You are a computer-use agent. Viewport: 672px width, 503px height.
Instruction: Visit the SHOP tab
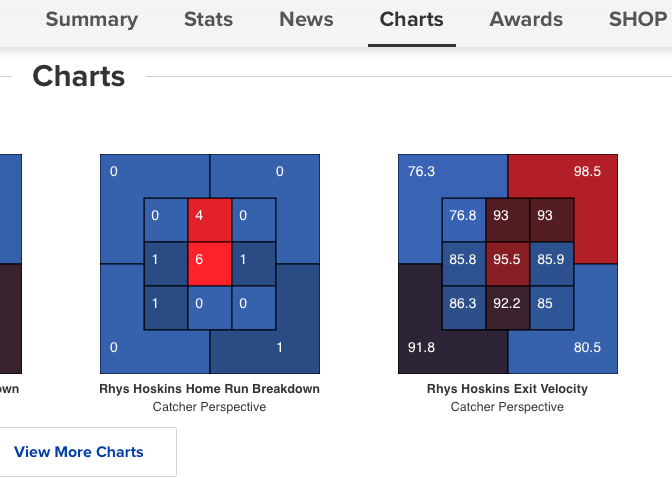639,19
